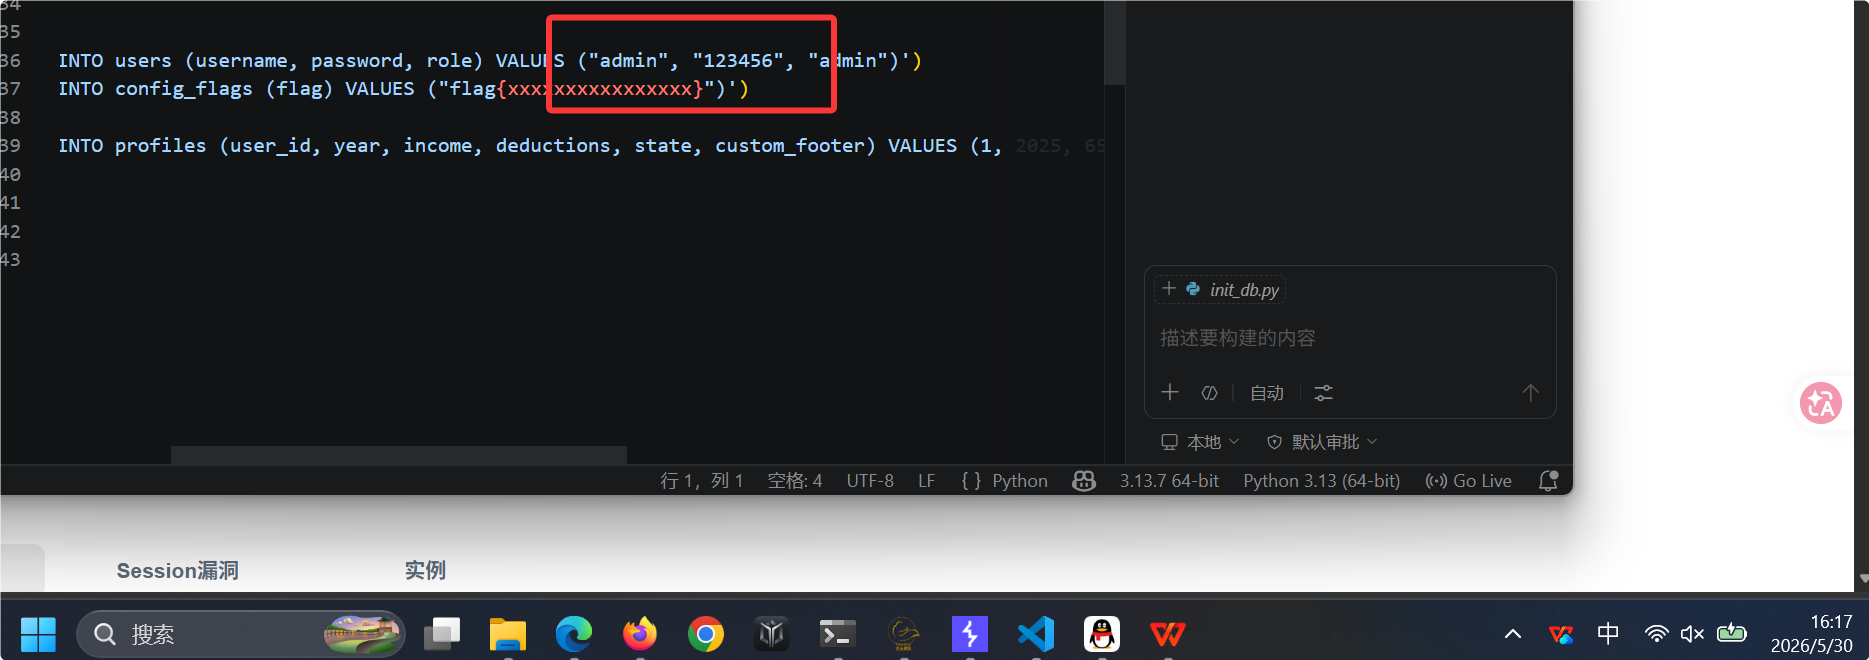Click the 实例 heading
The image size is (1869, 660).
(x=425, y=570)
